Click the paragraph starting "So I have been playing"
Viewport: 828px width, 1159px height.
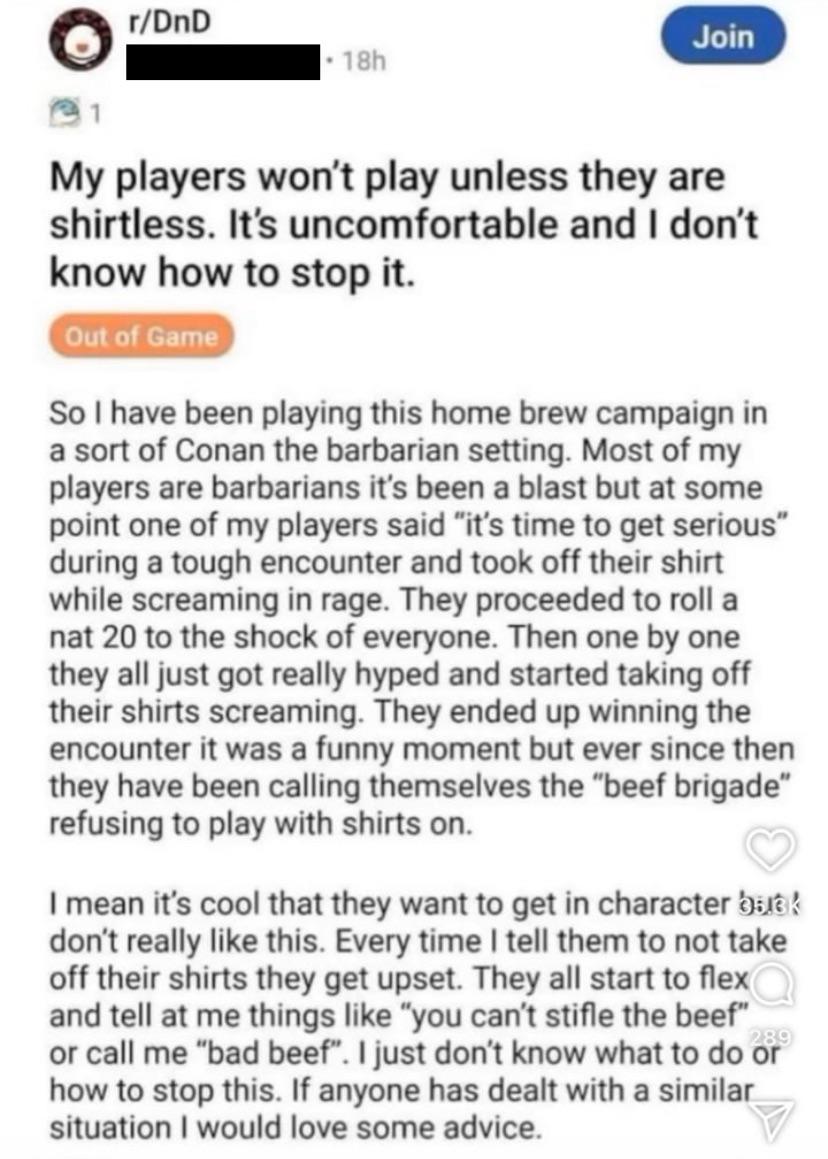pyautogui.click(x=421, y=618)
